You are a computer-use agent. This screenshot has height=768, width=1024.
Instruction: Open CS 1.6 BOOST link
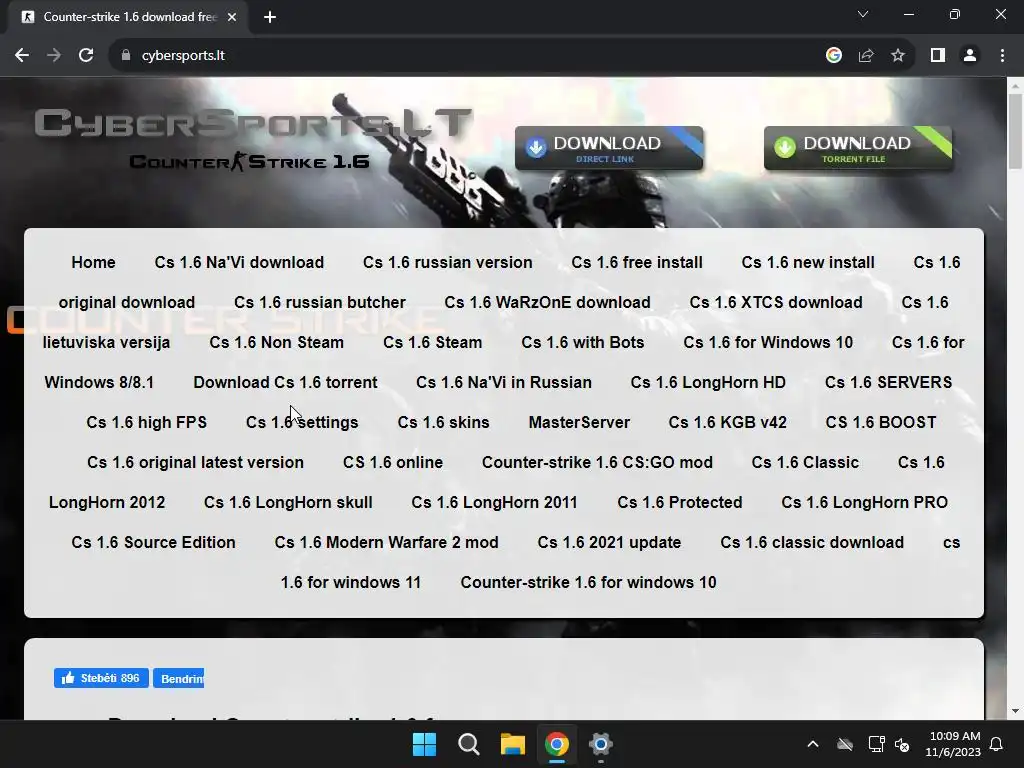(x=880, y=423)
